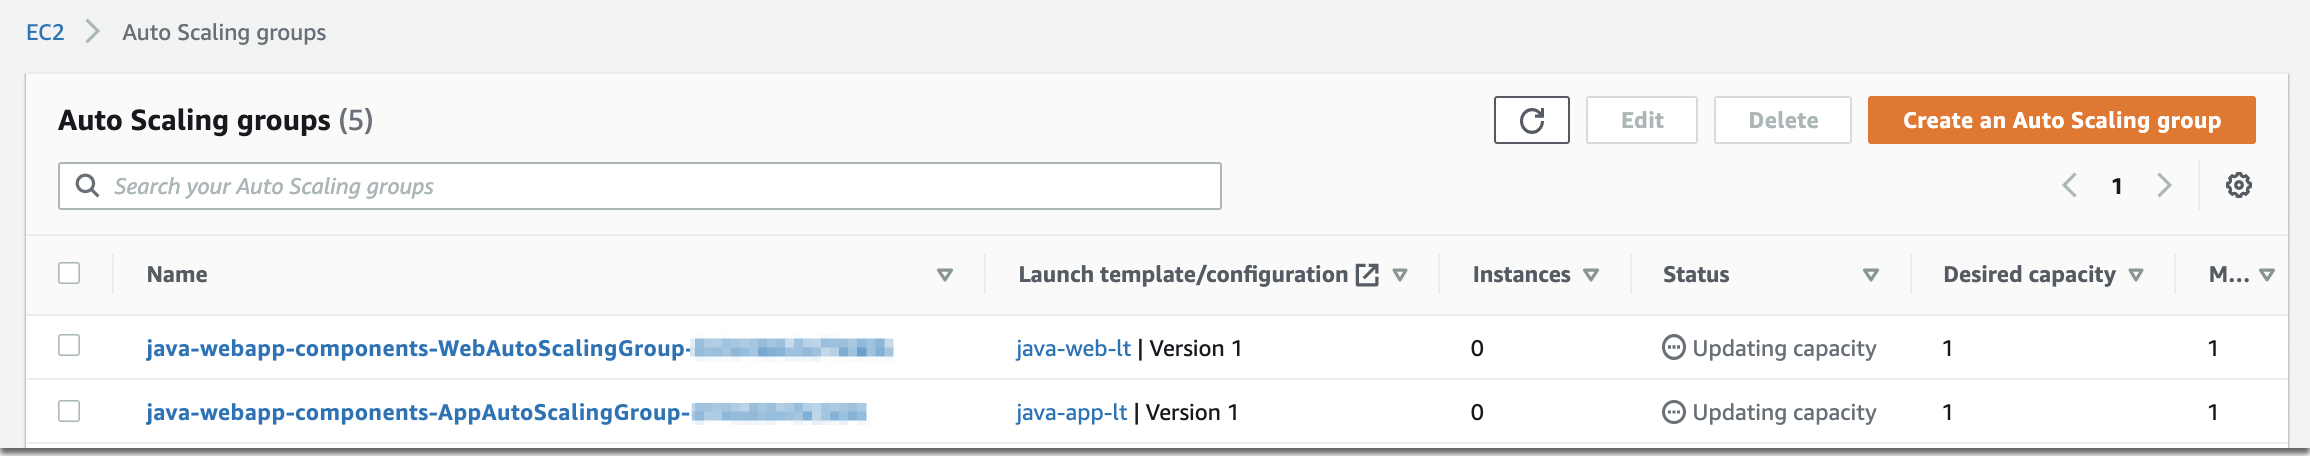Sort by Instances column arrow
The width and height of the screenshot is (2310, 456).
click(x=1591, y=275)
